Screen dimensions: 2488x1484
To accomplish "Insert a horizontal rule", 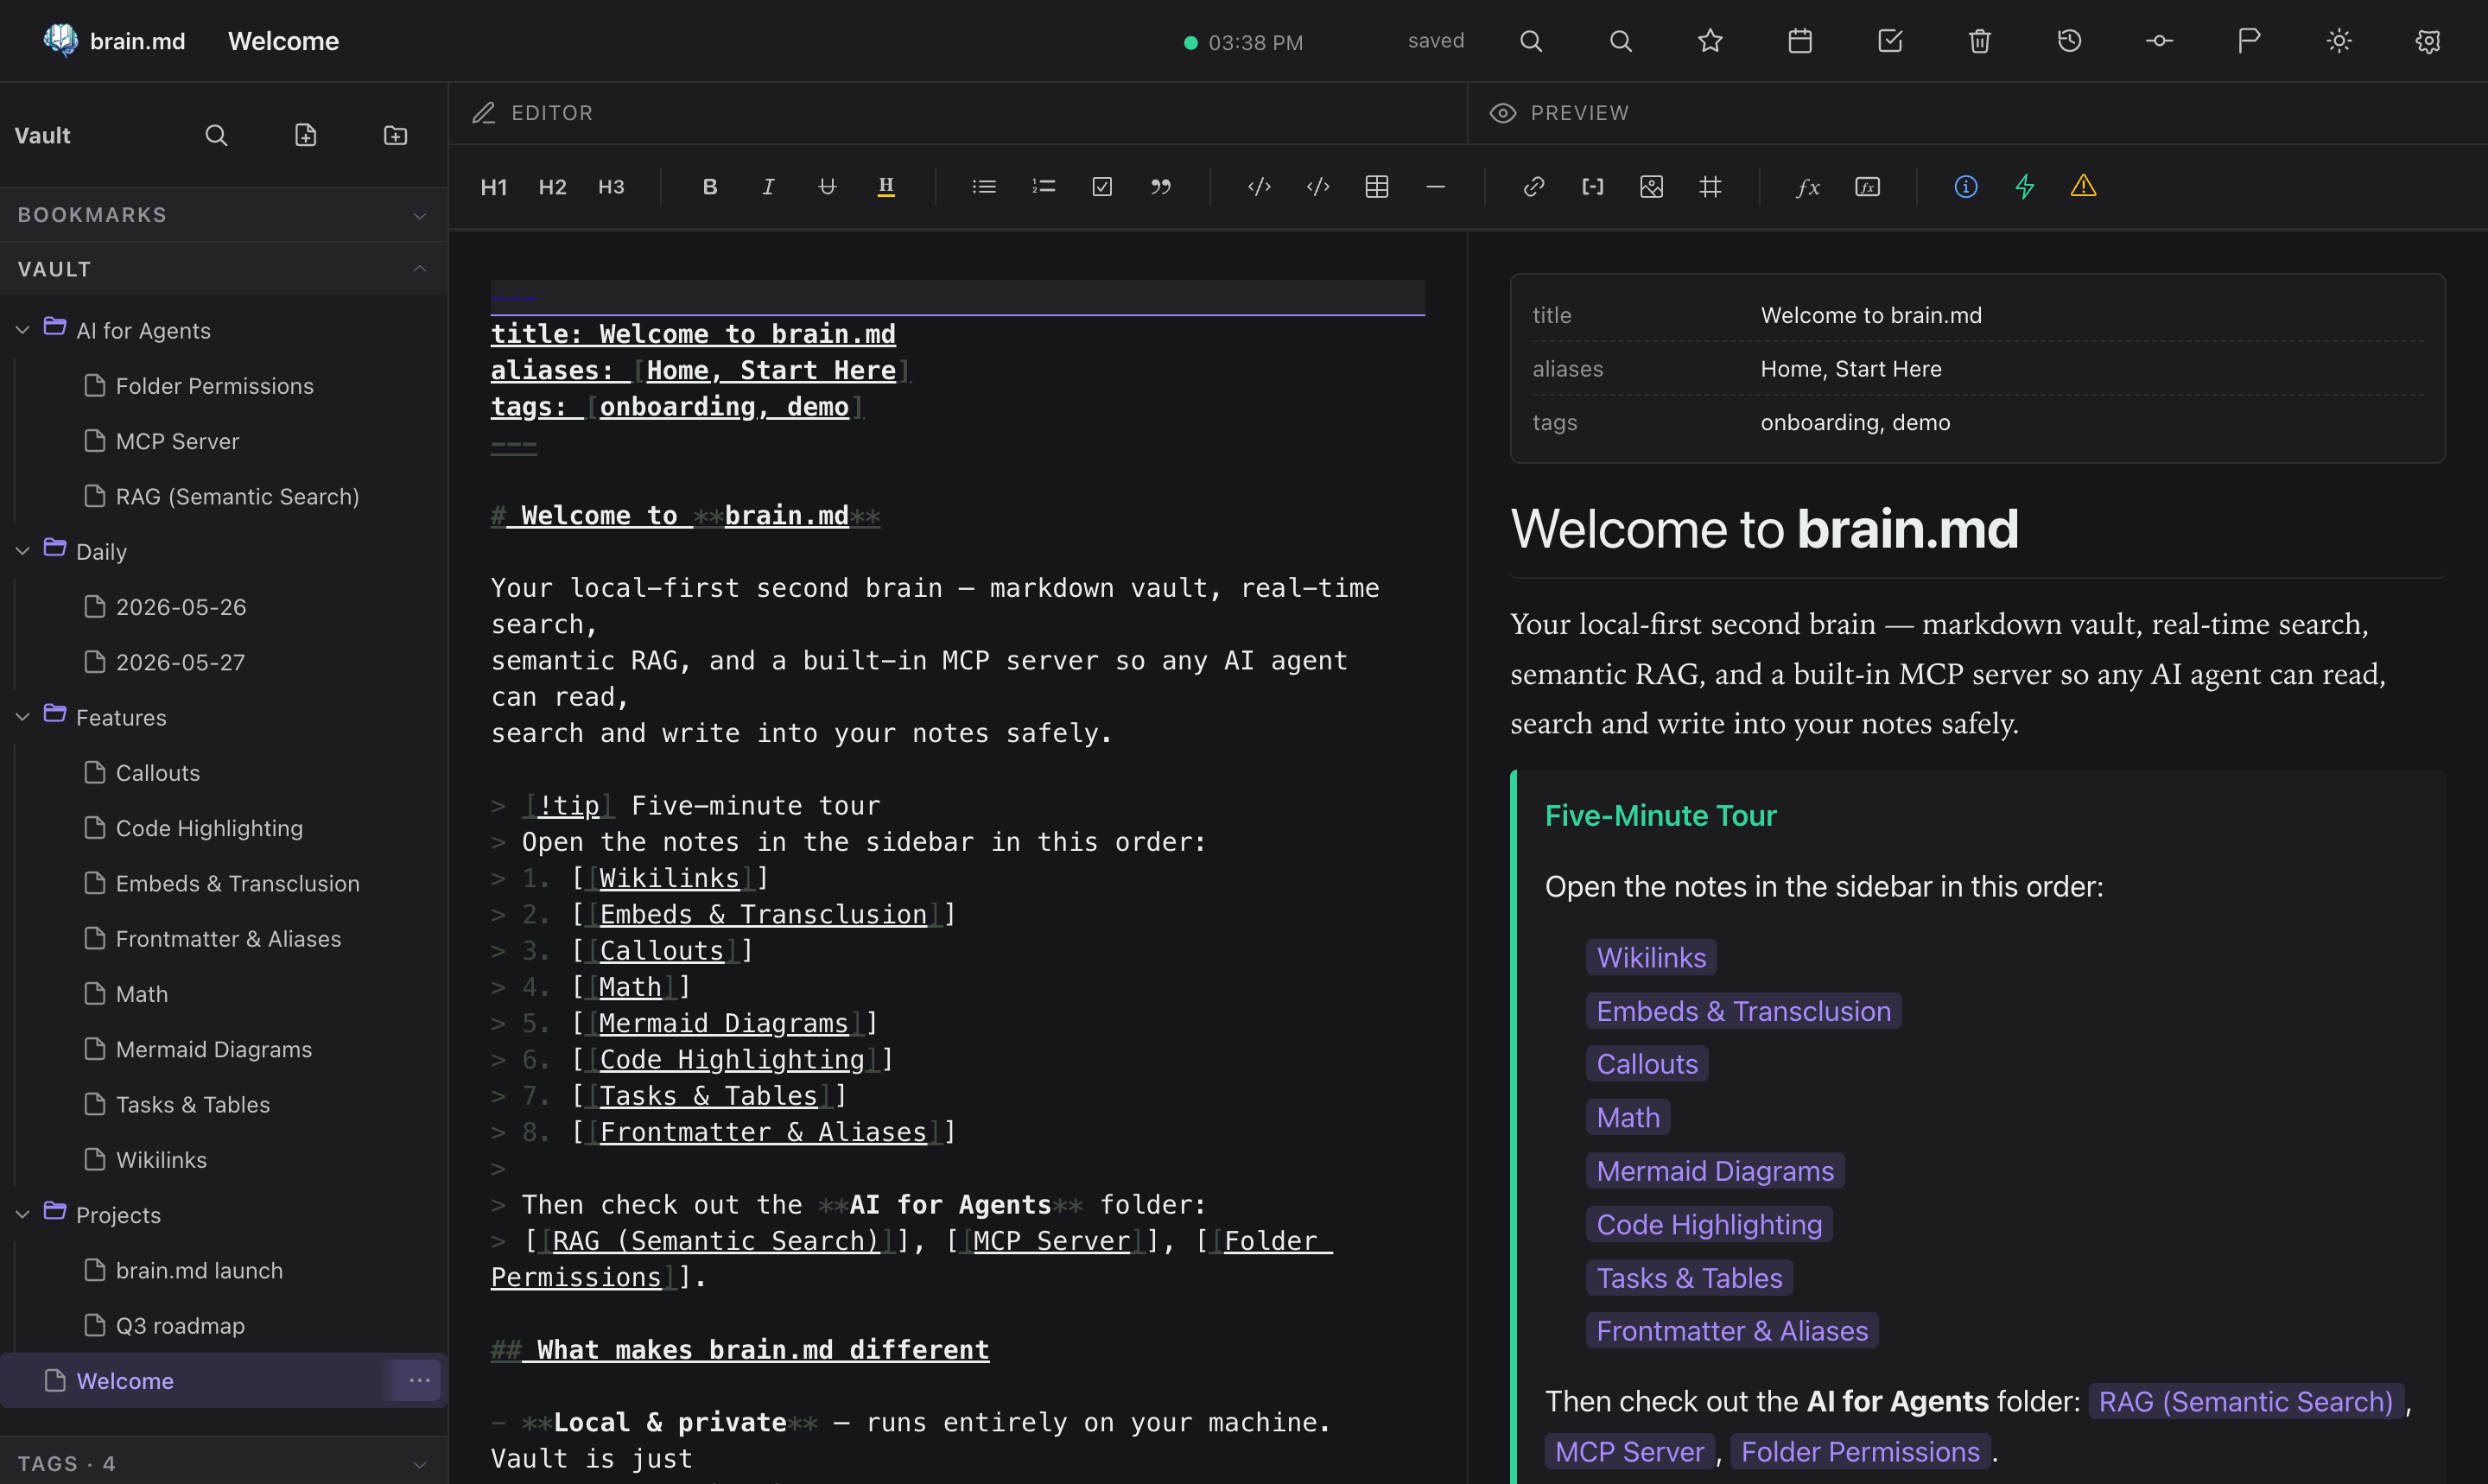I will (1435, 187).
